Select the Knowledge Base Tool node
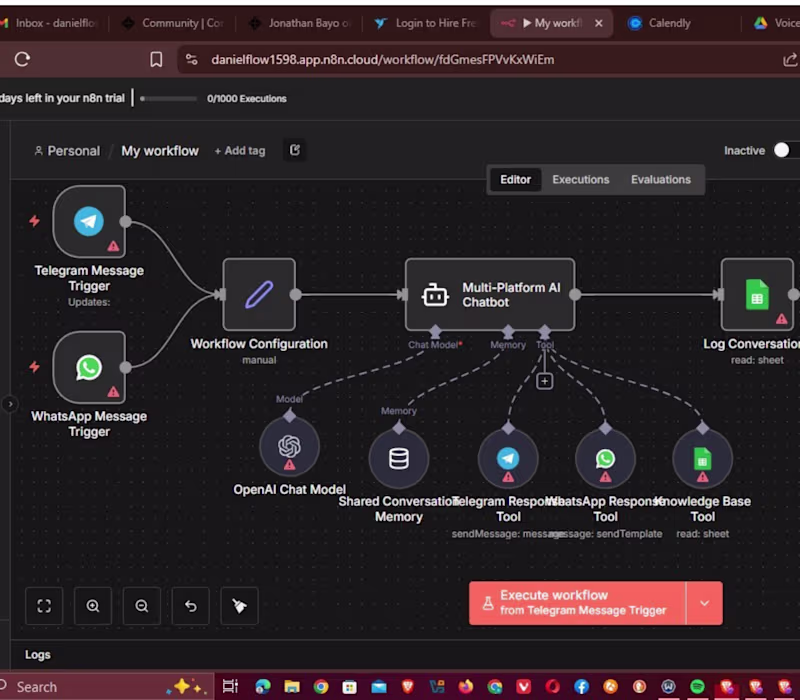800x700 pixels. click(x=703, y=459)
